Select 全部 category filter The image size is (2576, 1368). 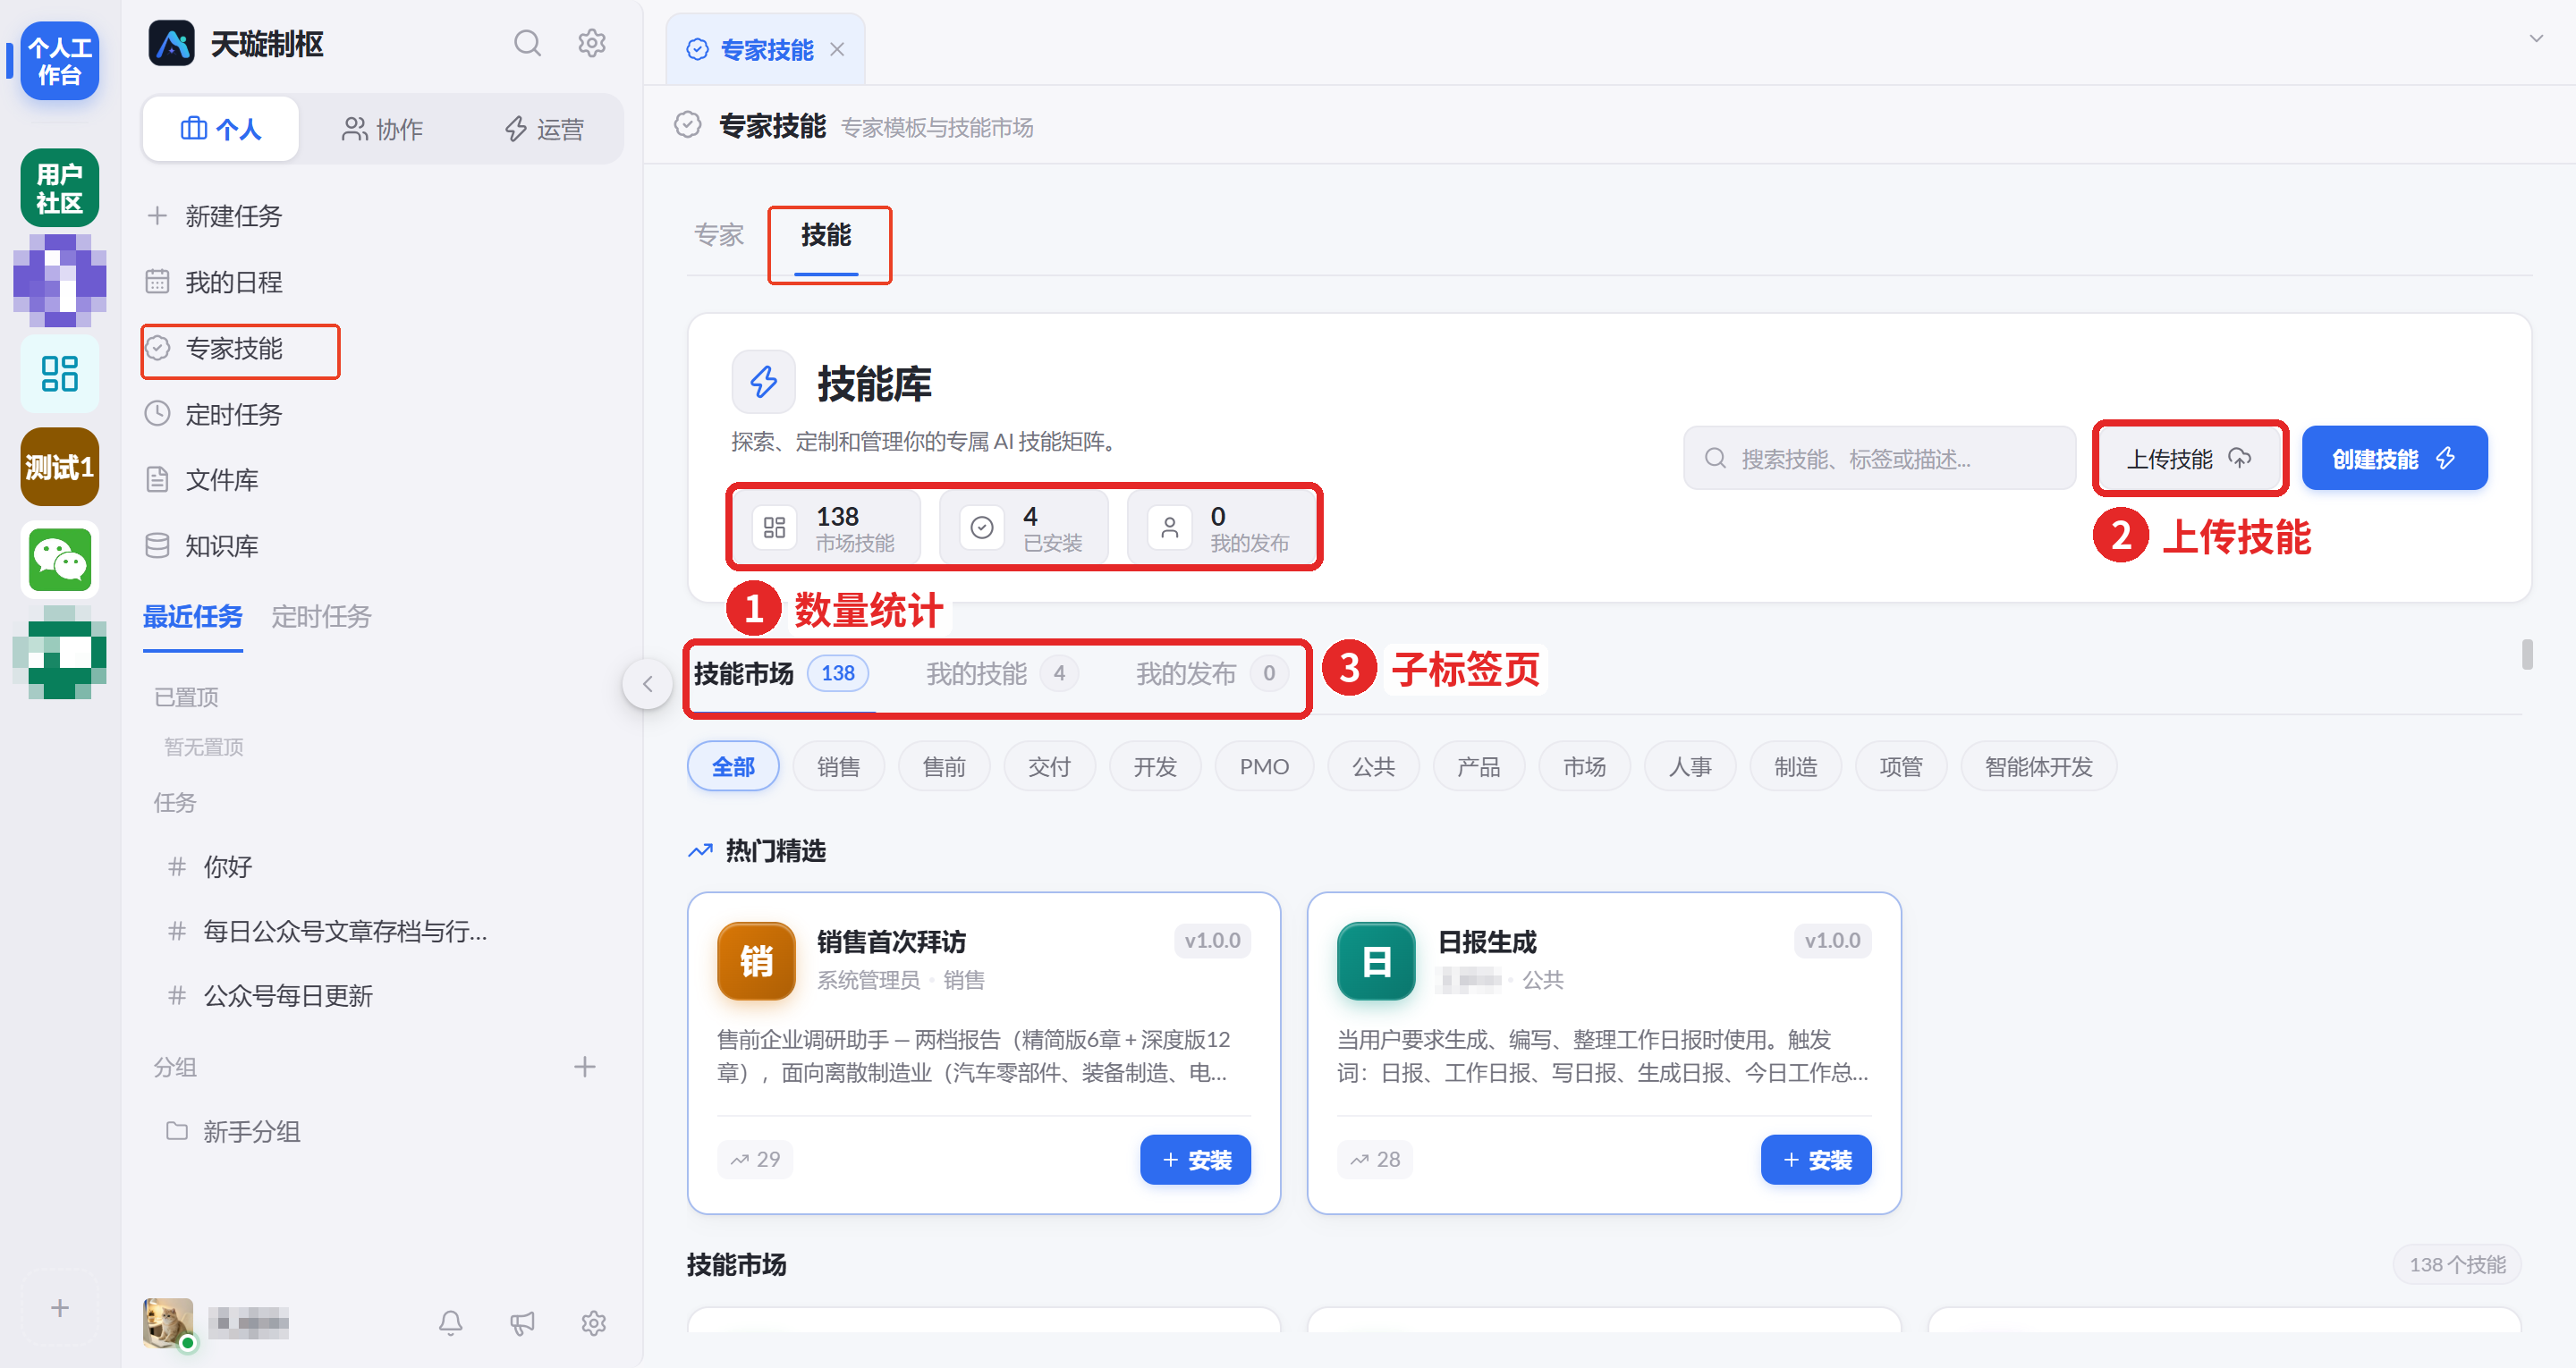click(733, 767)
